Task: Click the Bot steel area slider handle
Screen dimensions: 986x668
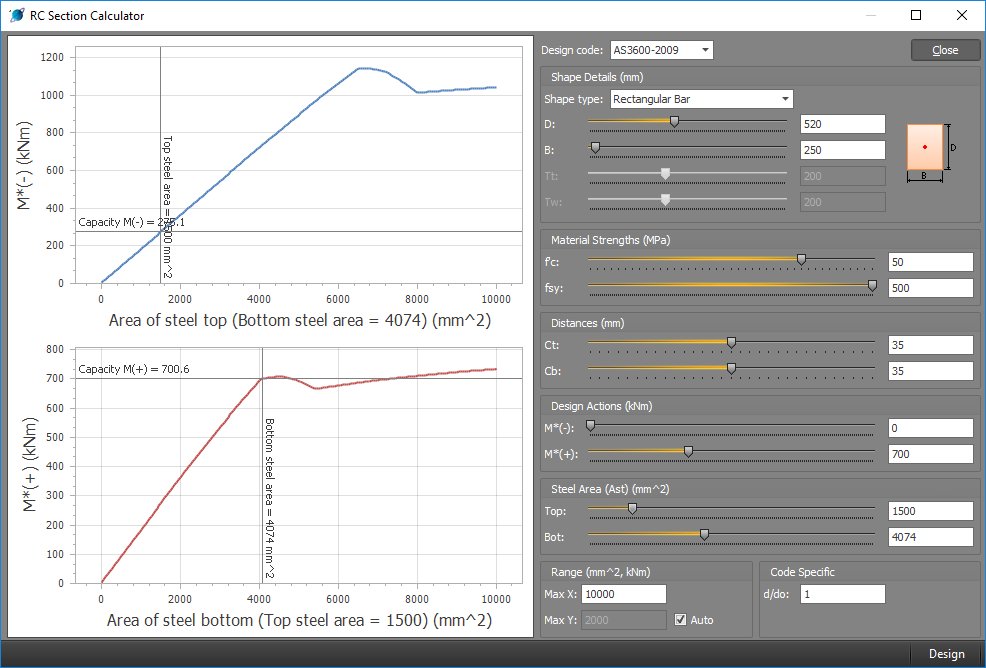Action: 704,535
